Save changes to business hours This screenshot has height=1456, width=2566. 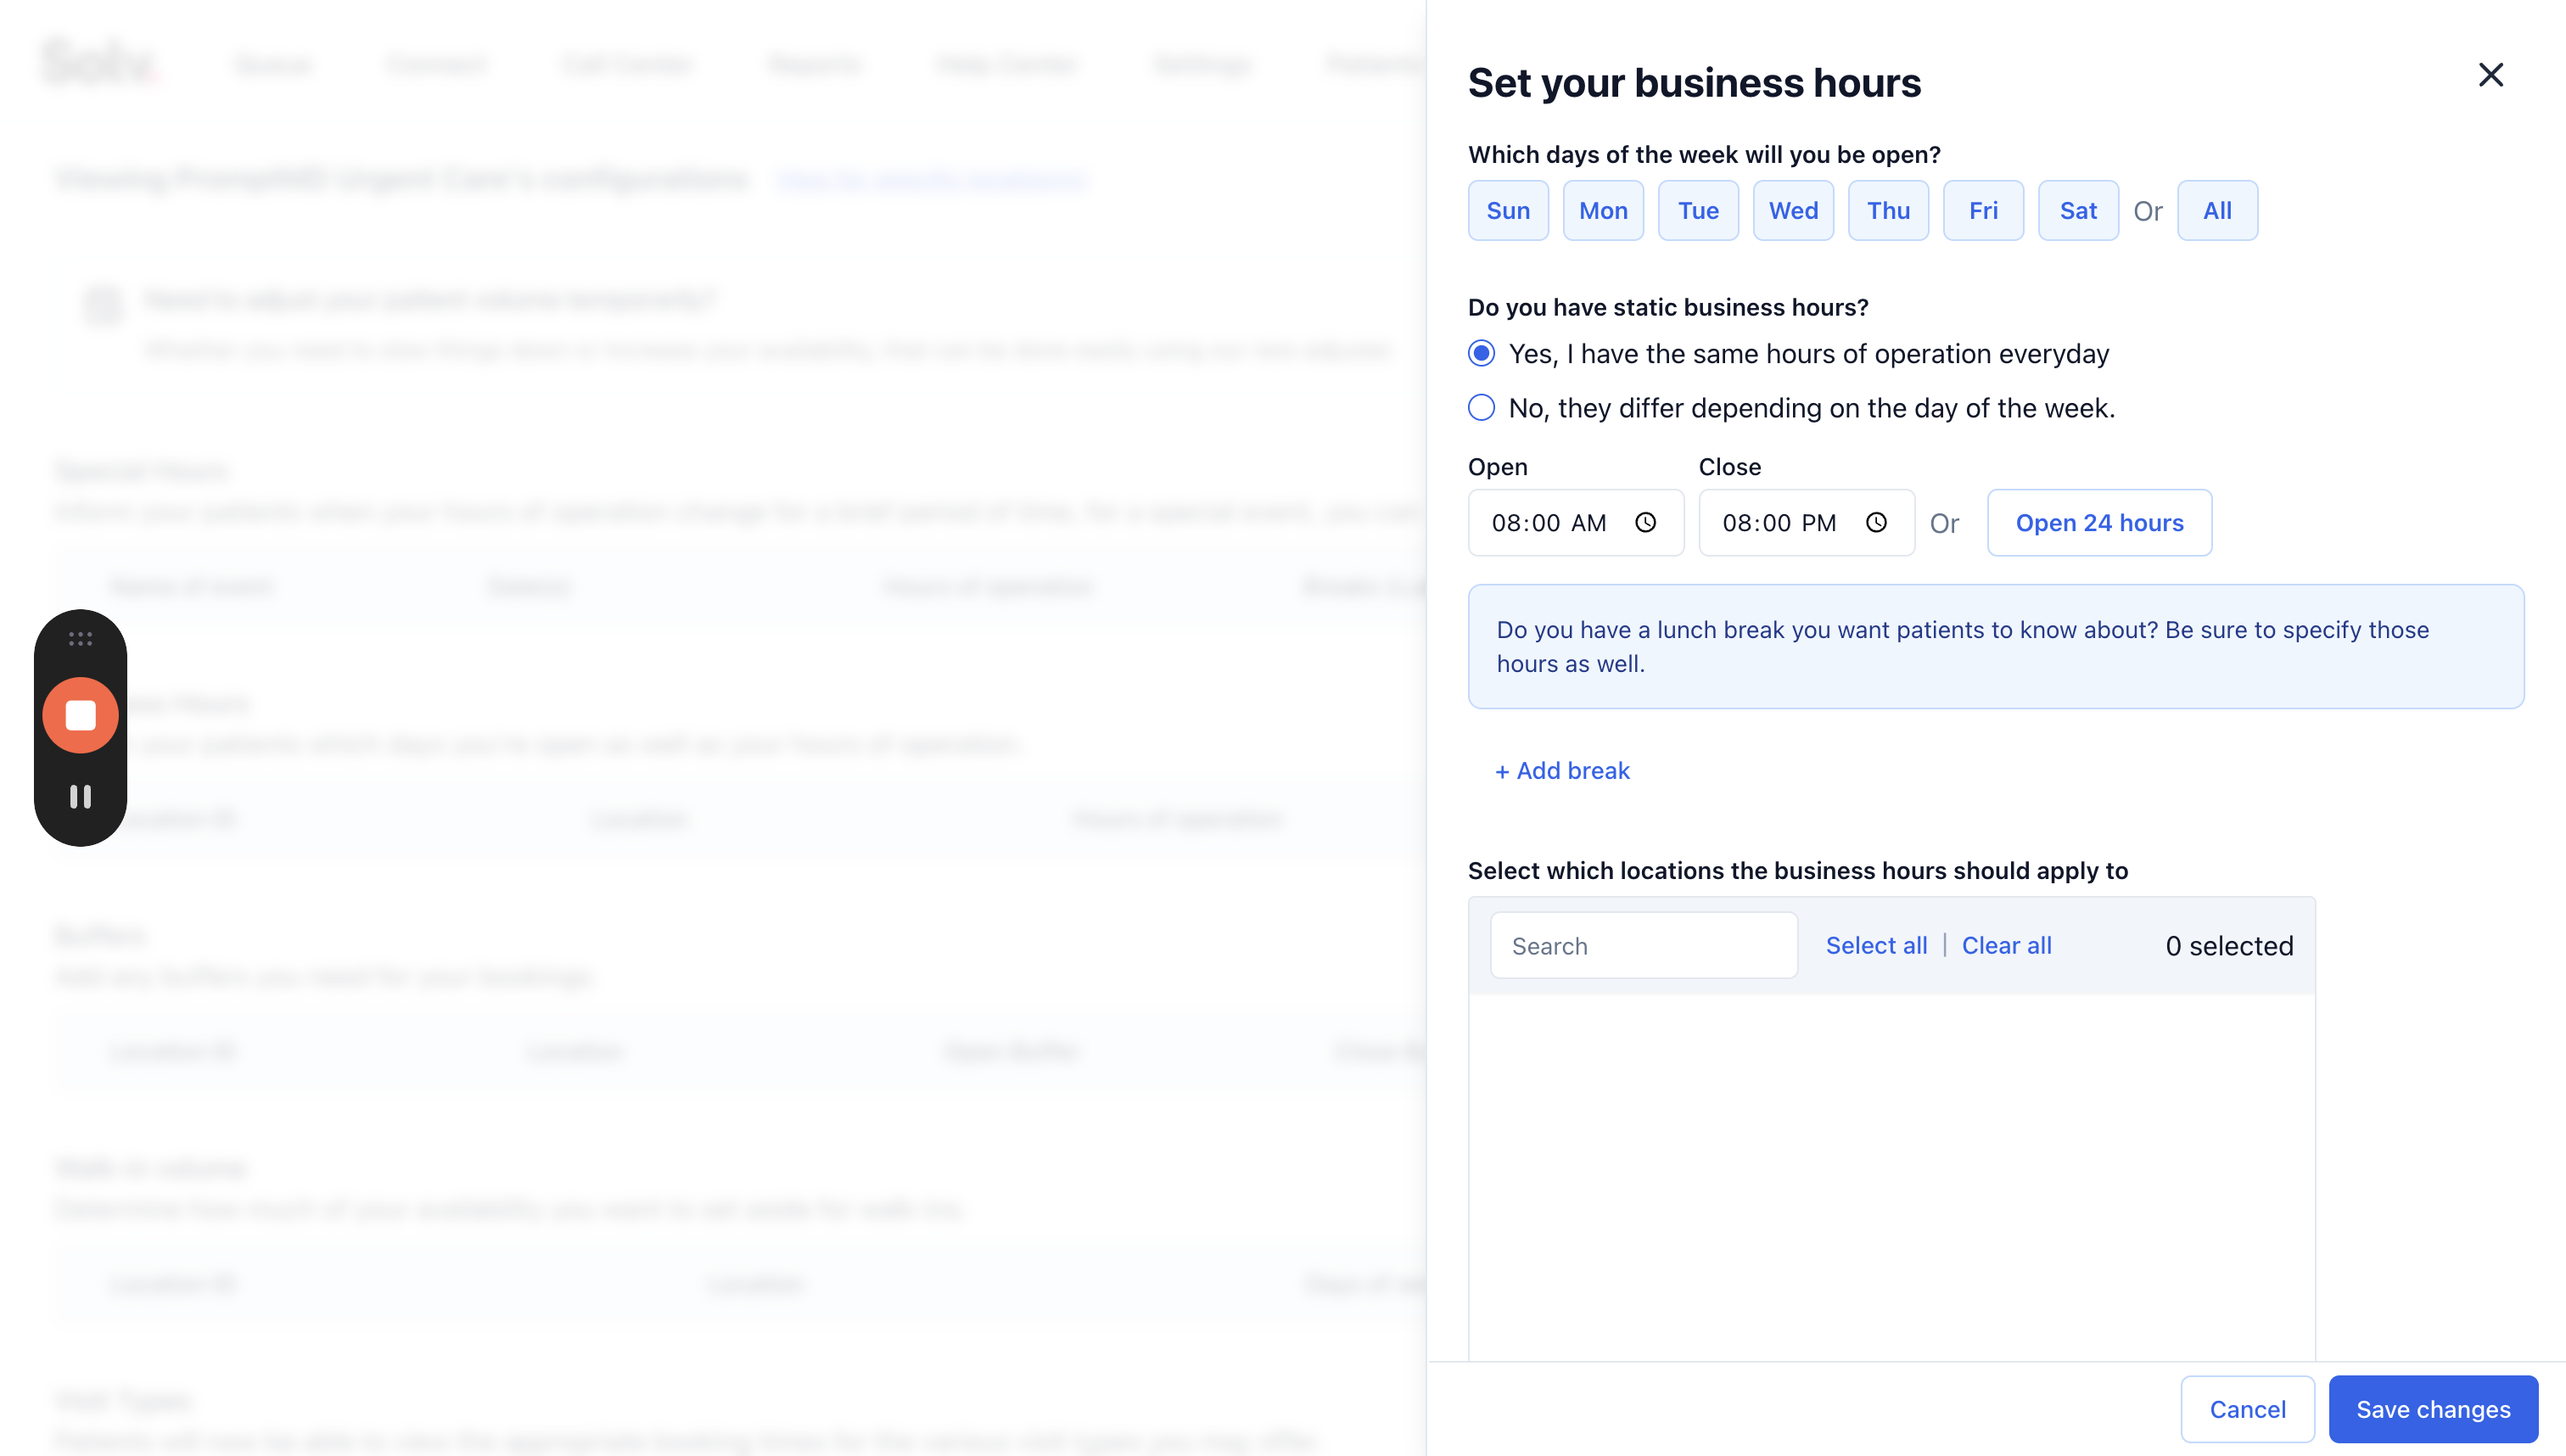[x=2432, y=1408]
